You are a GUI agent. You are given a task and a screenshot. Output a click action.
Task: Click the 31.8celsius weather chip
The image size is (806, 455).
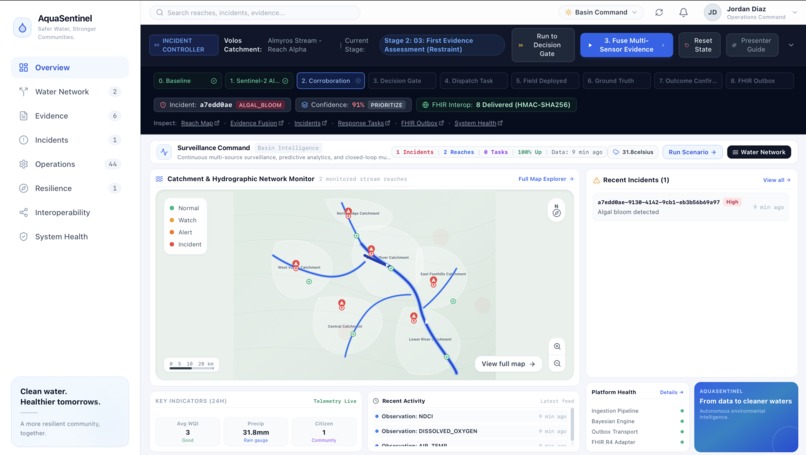tap(633, 152)
